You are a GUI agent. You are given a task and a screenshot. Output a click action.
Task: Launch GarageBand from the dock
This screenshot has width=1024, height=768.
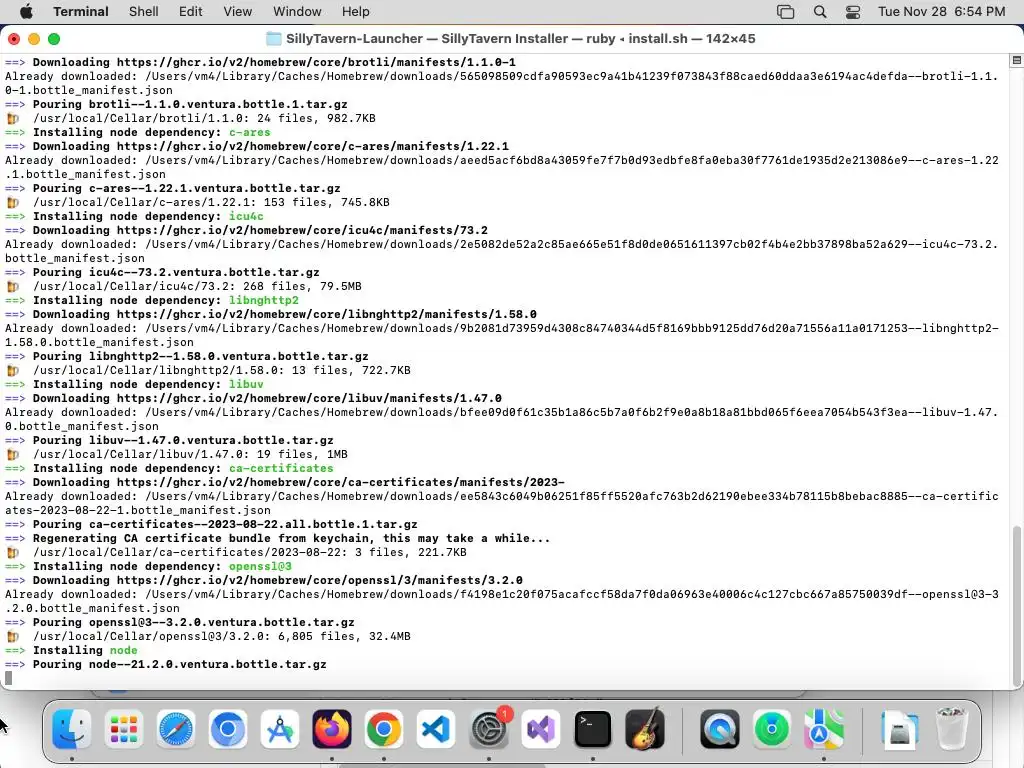click(645, 729)
